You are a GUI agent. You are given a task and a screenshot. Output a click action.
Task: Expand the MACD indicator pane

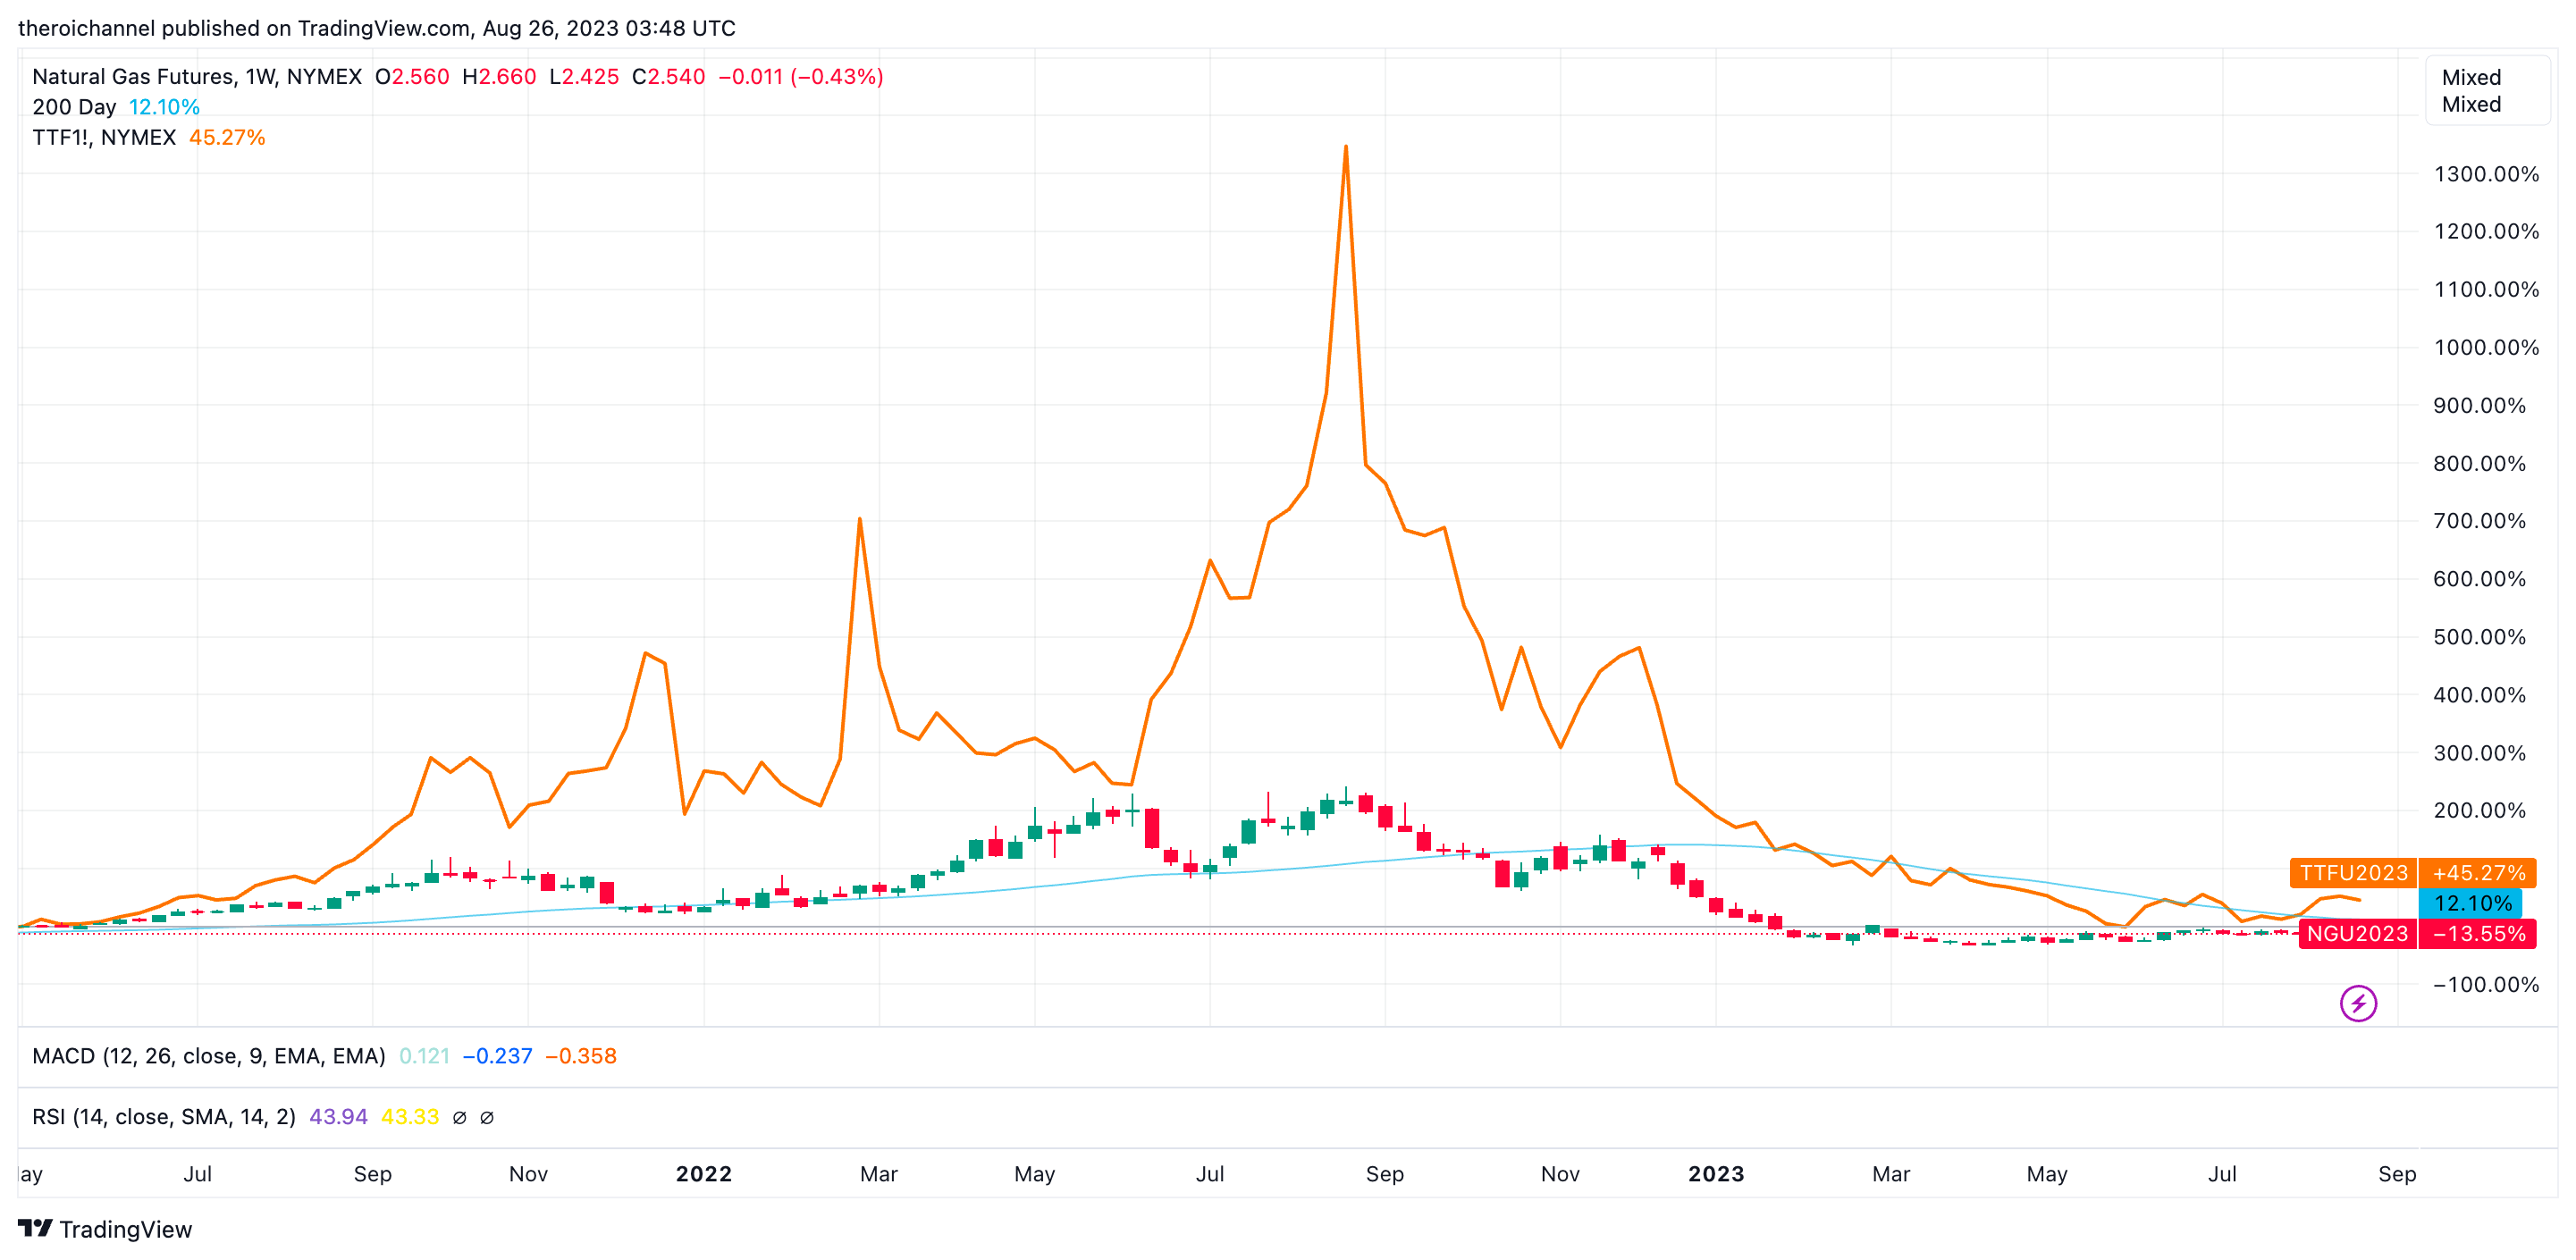tap(208, 1056)
